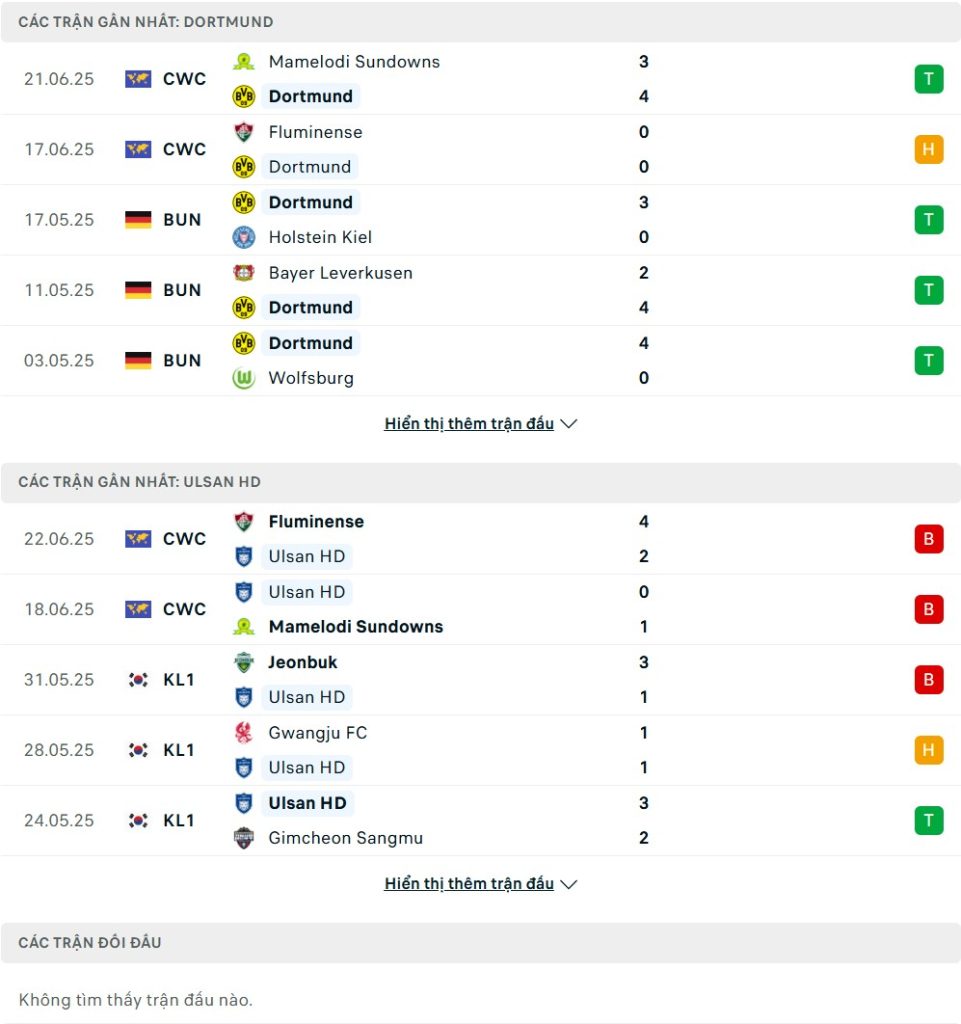
Task: Click the chevron arrow beside Ulsan HD's show-more link
Action: tap(569, 884)
